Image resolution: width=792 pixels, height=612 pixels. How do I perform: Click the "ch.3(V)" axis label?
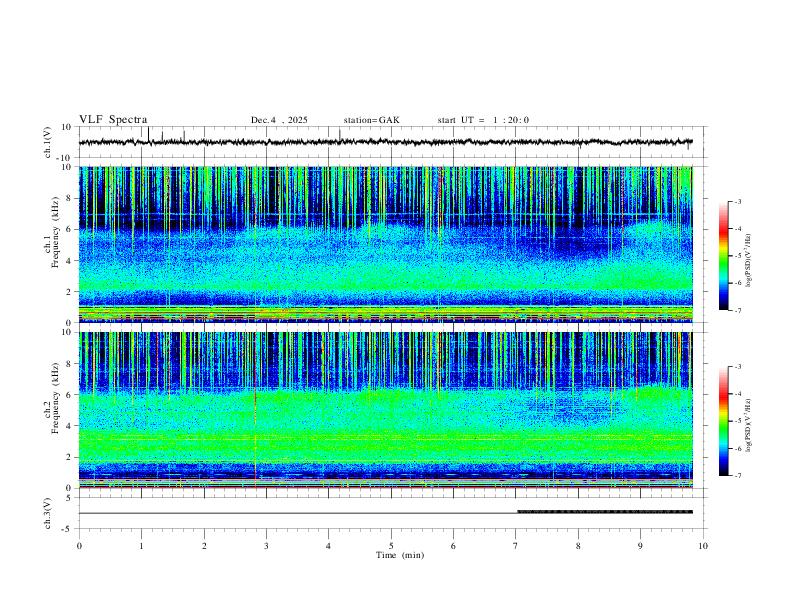48,513
